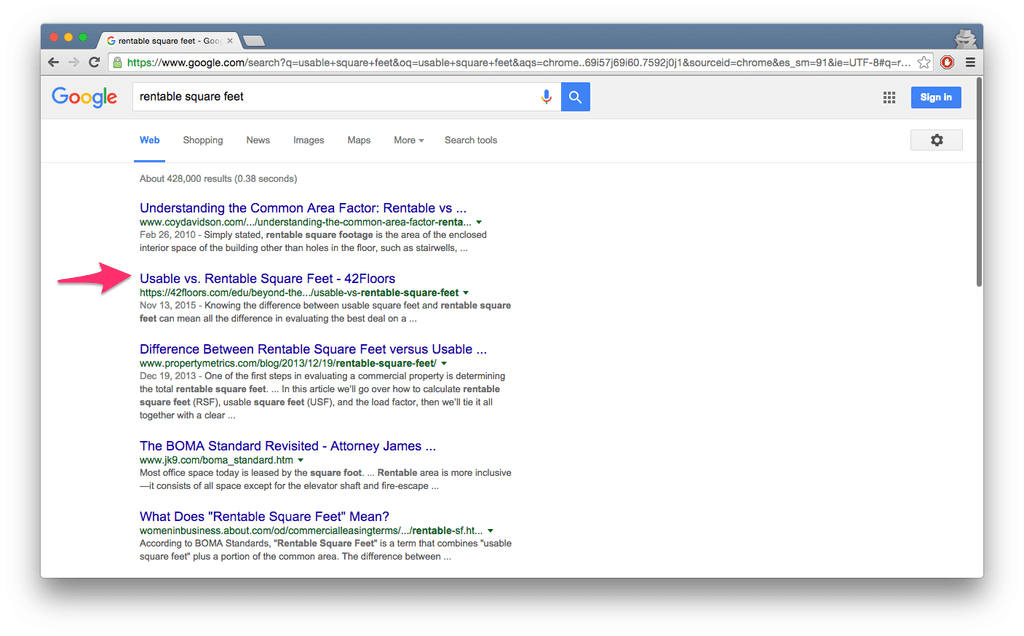Image resolution: width=1024 pixels, height=636 pixels.
Task: Open Understanding the Common Area Factor result
Action: [x=303, y=208]
